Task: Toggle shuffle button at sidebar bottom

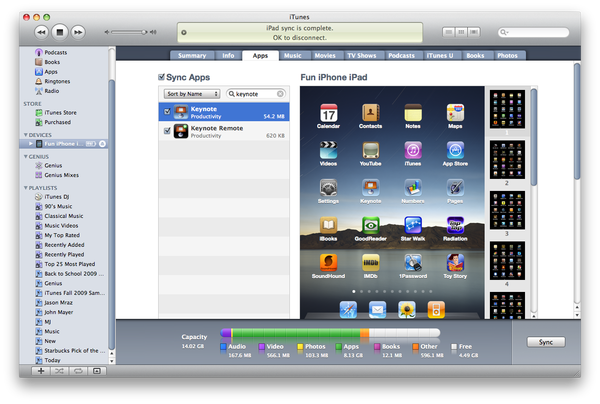Action: [59, 371]
